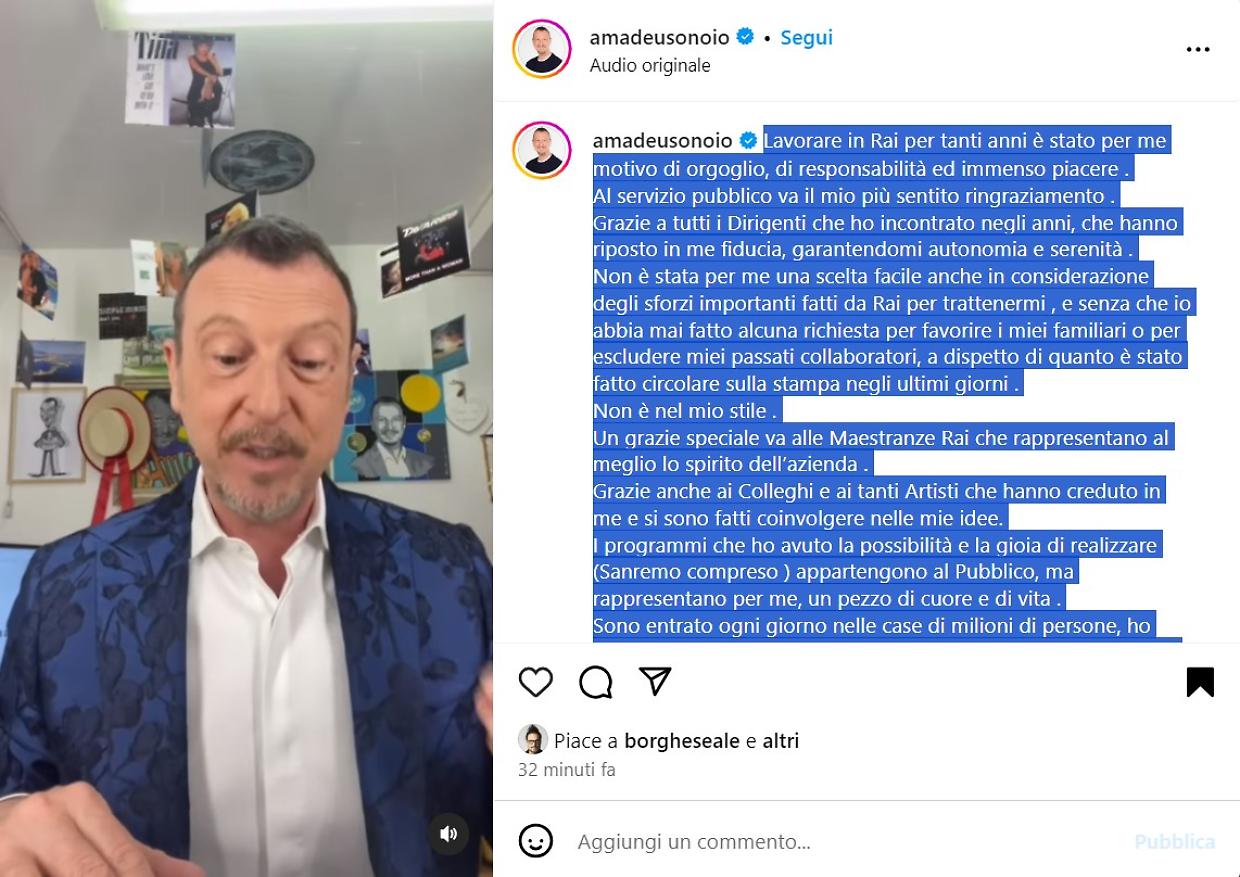Click the Segui follow link
Screen dimensions: 1240x877
806,37
